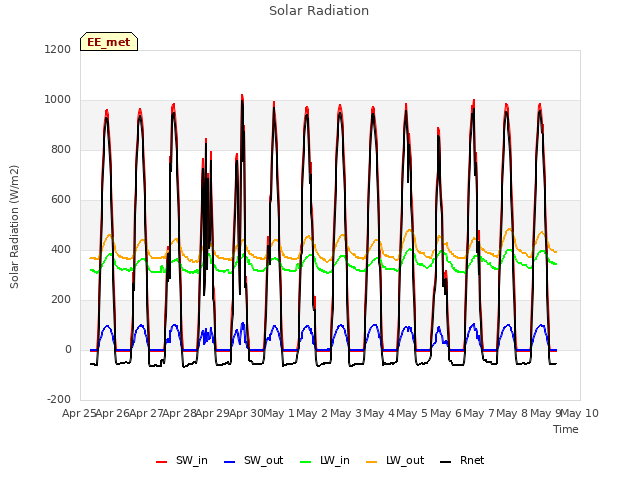Viewport: 640px width, 480px height.
Task: Click y-axis tick label 600
Action: [x=61, y=200]
